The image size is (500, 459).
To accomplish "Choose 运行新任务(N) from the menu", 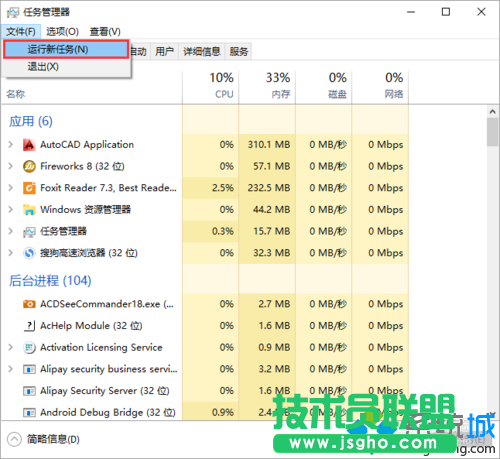I will (x=66, y=50).
